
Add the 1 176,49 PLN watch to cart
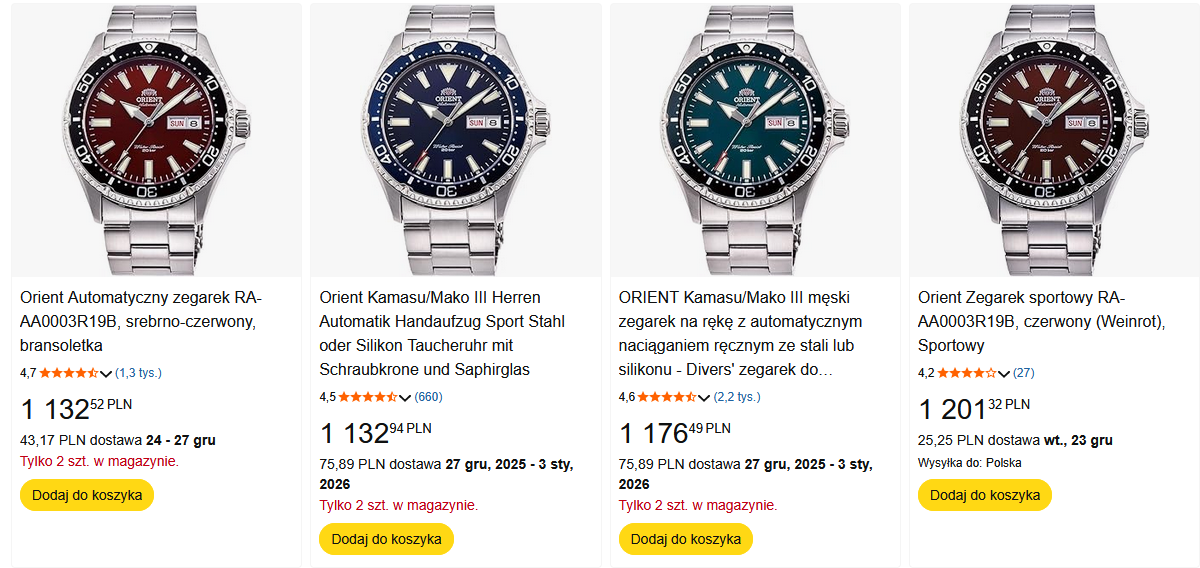coord(686,539)
